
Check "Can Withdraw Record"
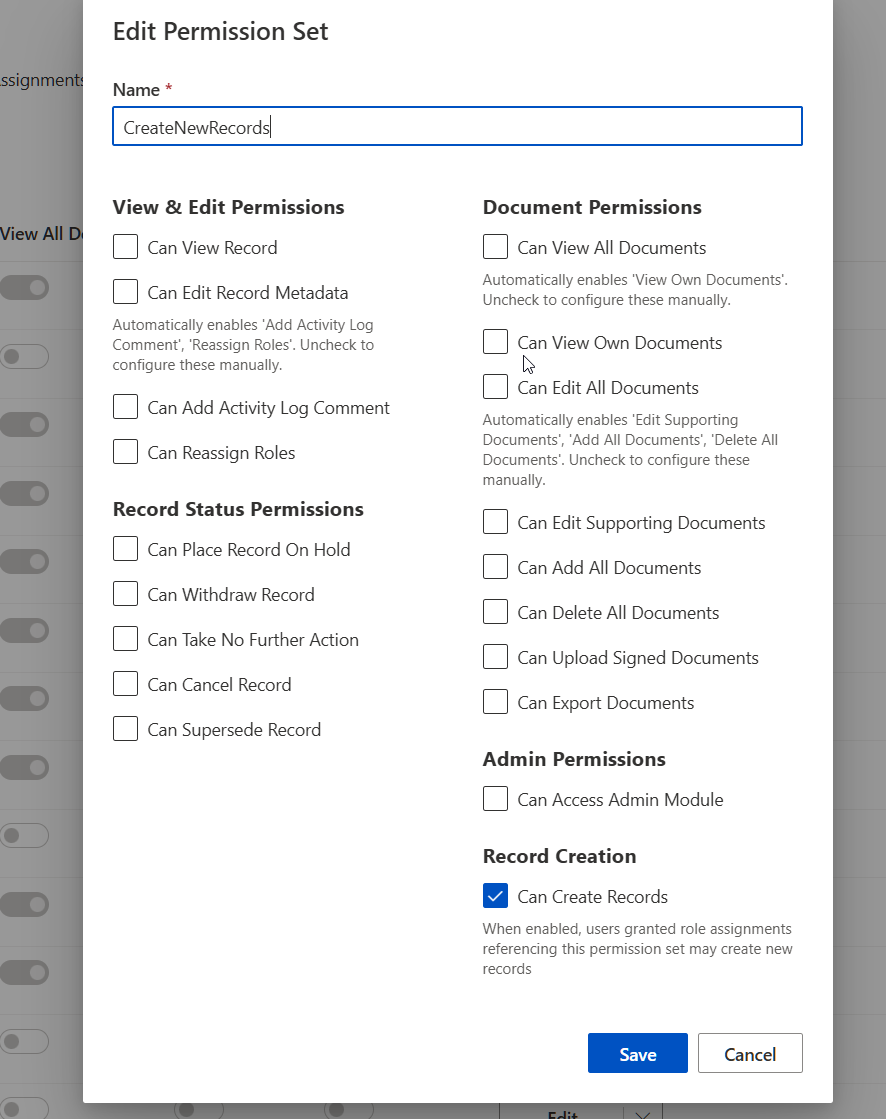tap(125, 594)
